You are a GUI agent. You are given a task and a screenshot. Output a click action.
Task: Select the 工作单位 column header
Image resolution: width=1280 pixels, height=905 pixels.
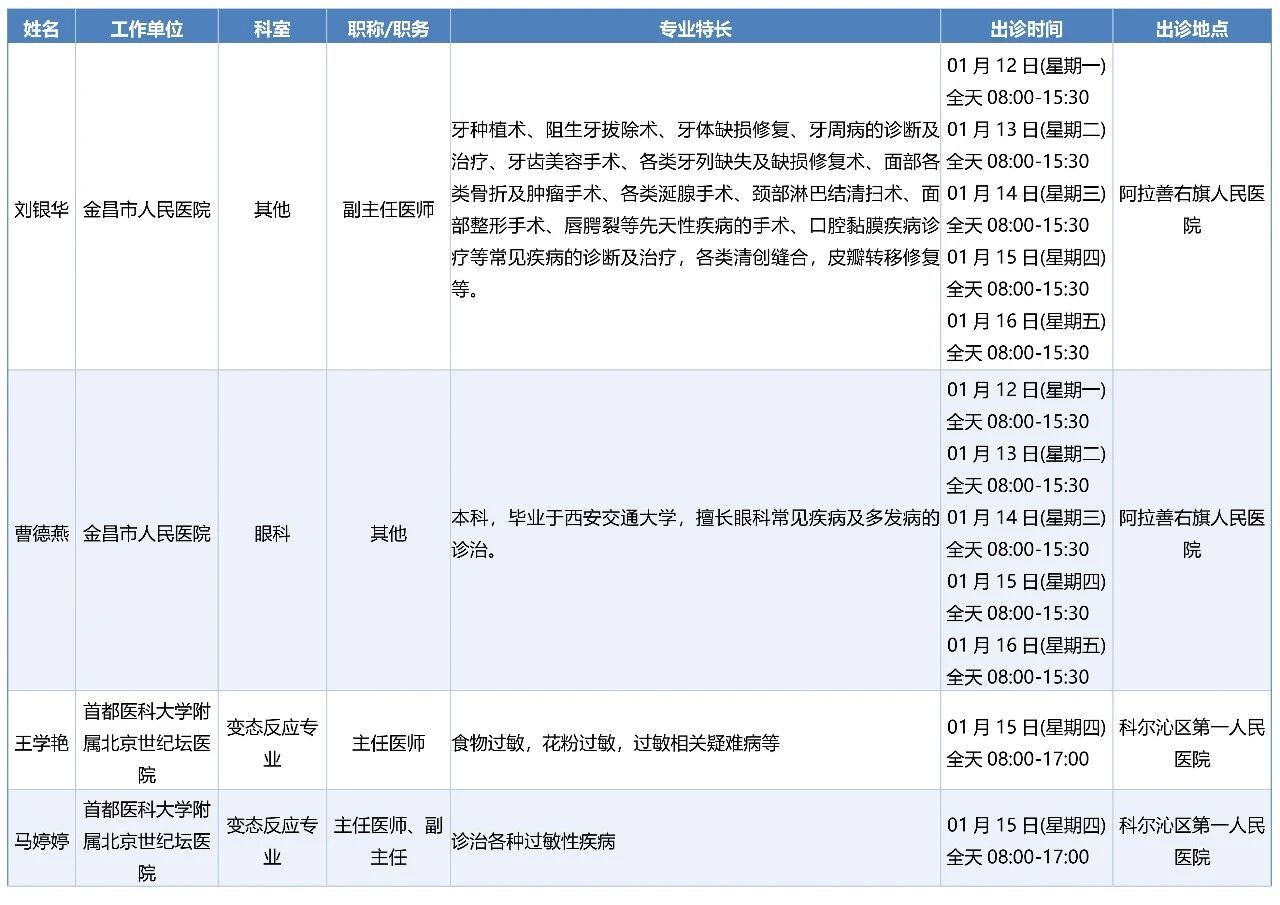click(147, 29)
